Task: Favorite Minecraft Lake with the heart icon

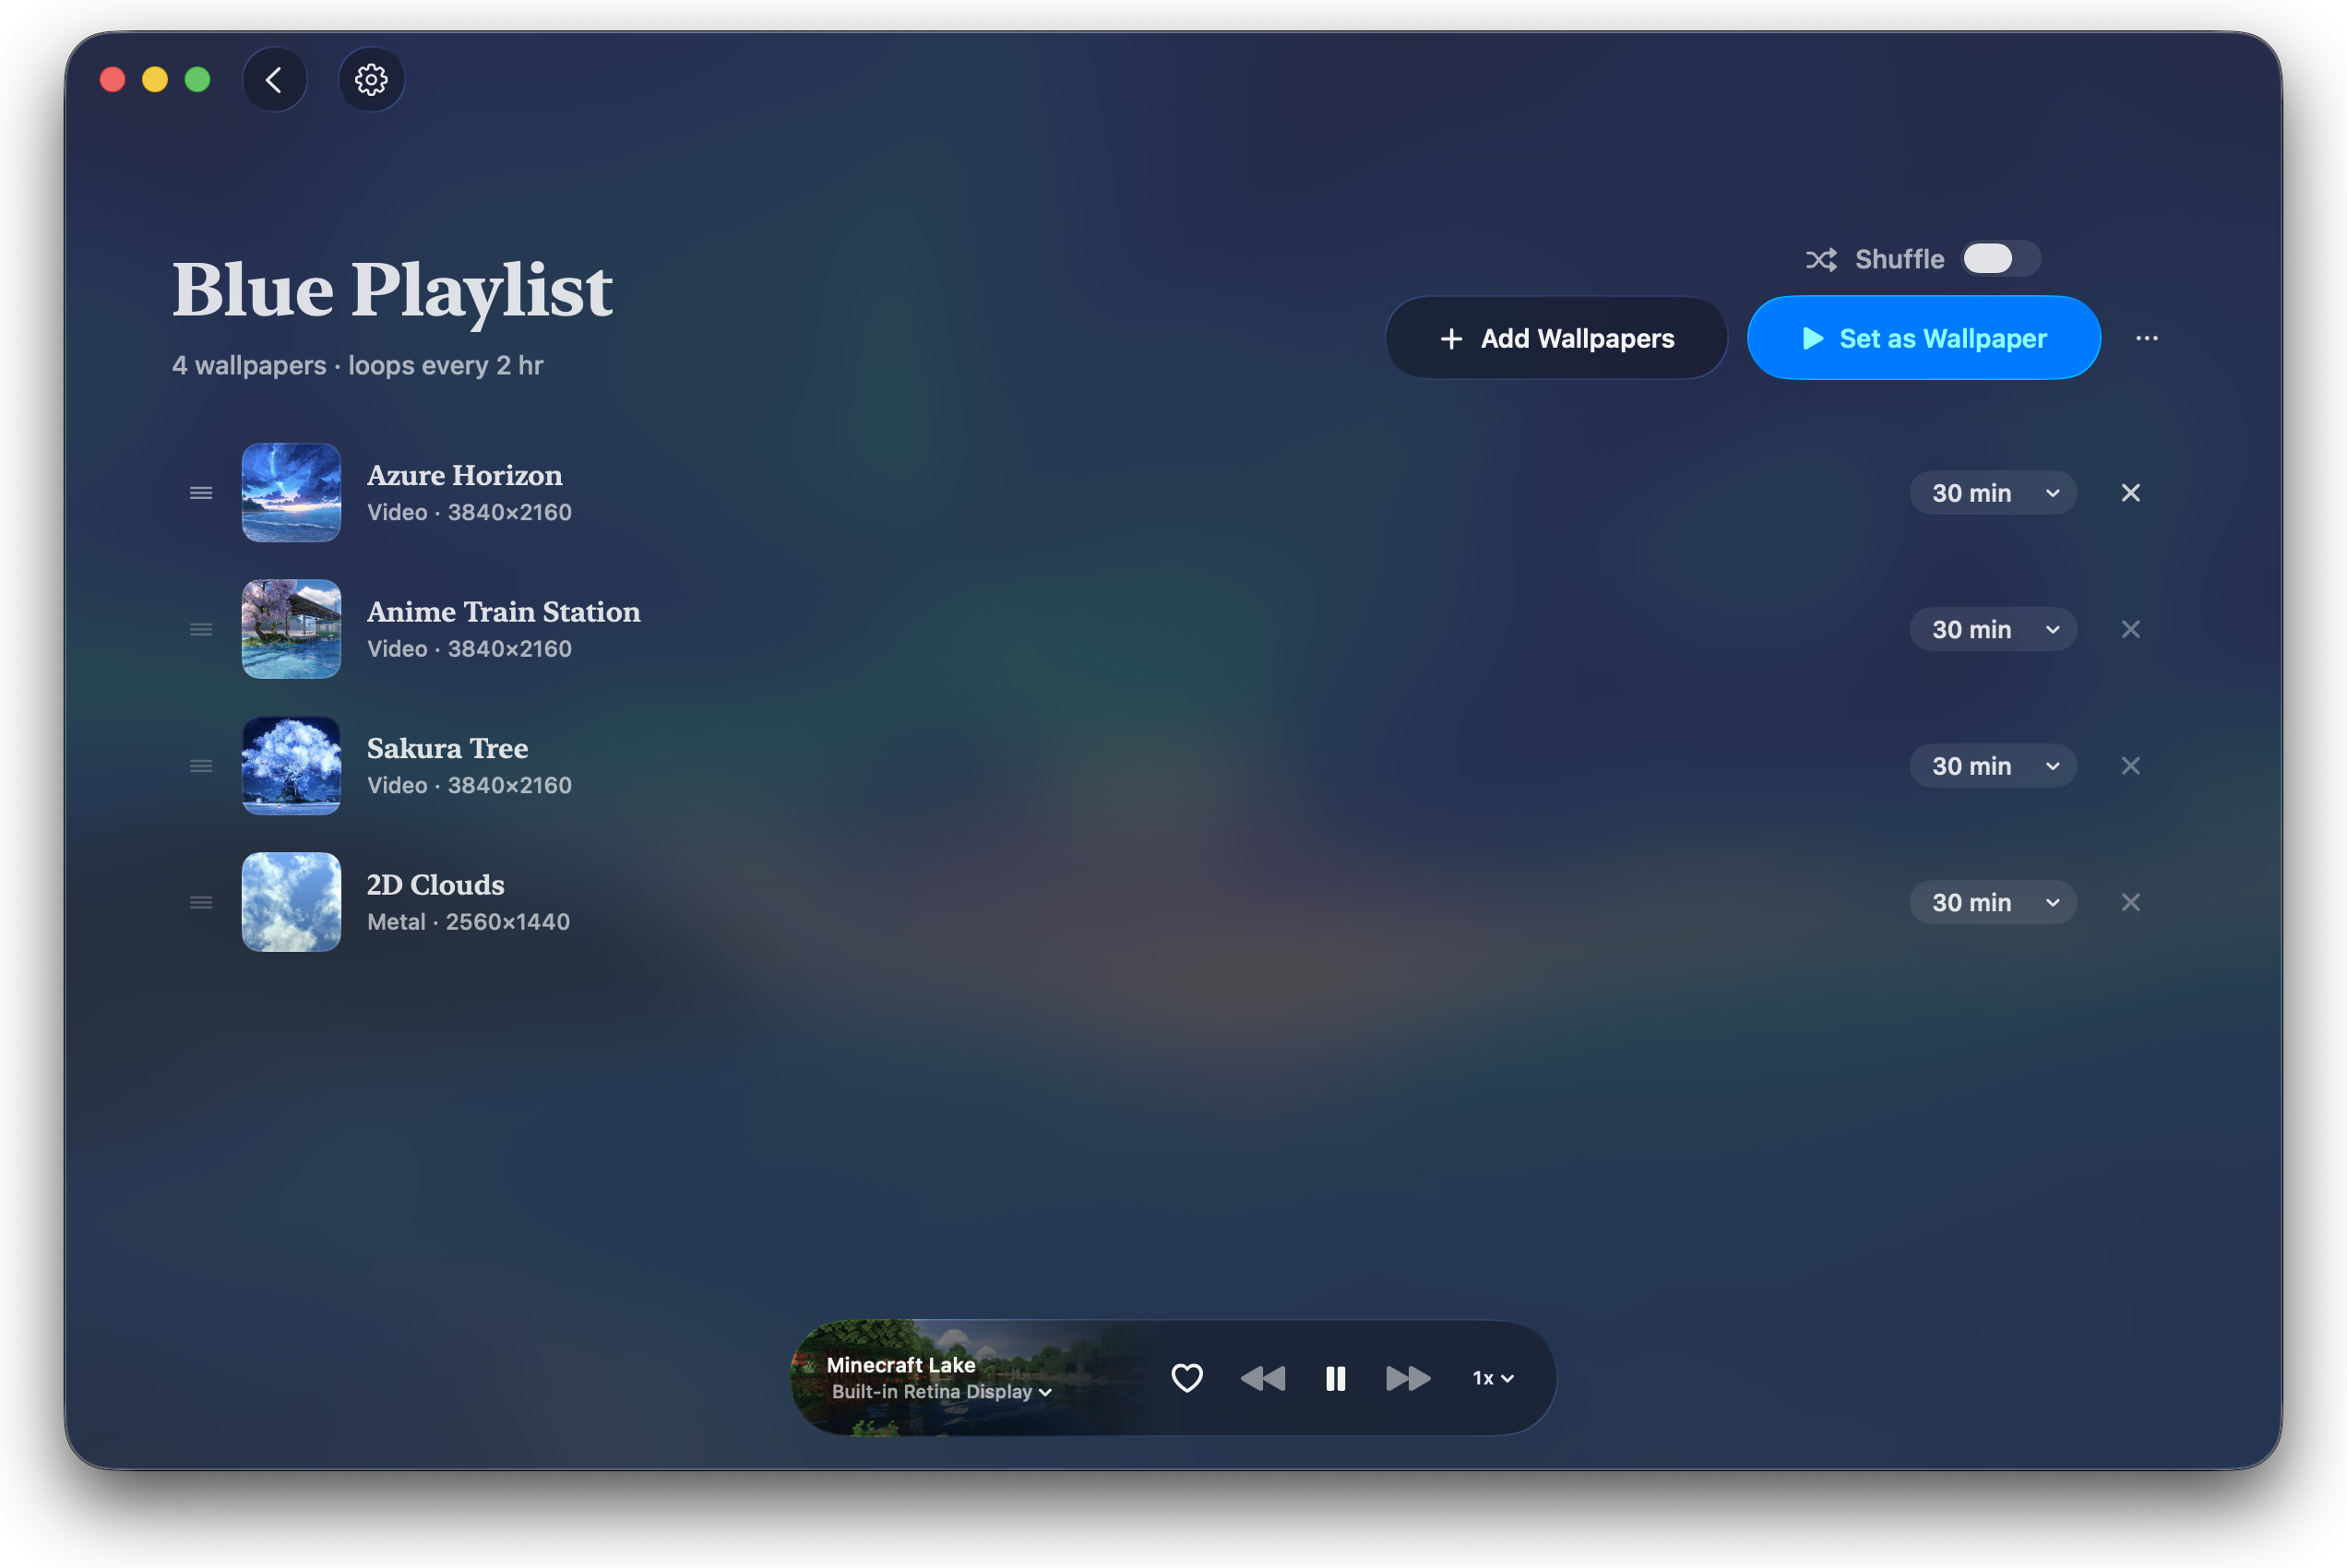Action: coord(1186,1378)
